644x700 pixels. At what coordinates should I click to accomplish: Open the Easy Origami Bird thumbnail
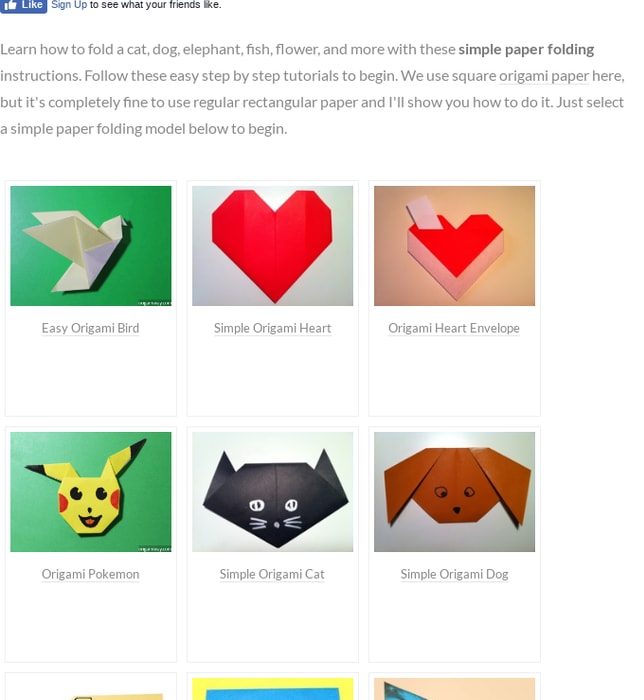click(91, 246)
